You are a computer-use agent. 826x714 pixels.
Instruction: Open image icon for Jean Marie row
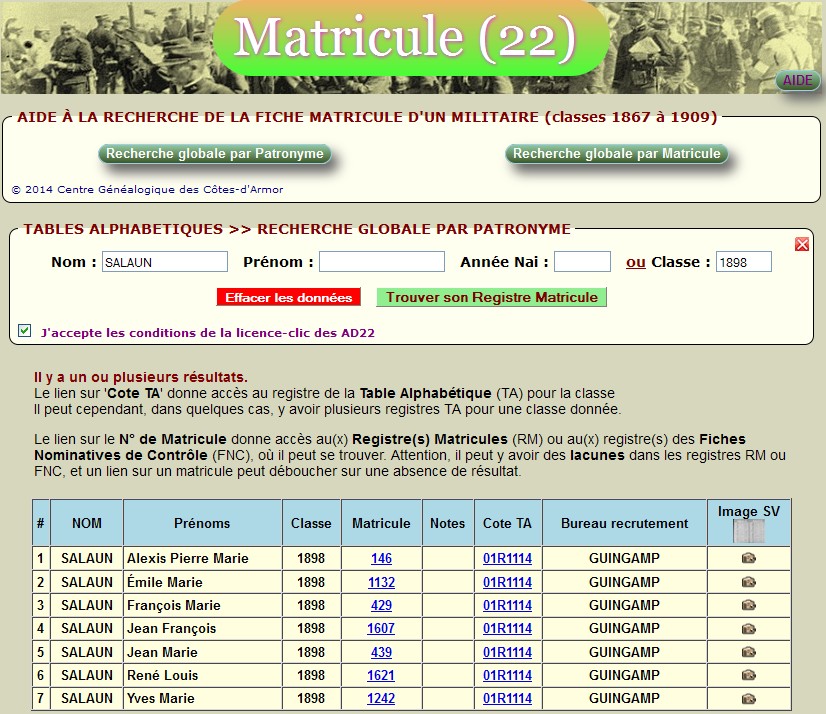[x=748, y=652]
